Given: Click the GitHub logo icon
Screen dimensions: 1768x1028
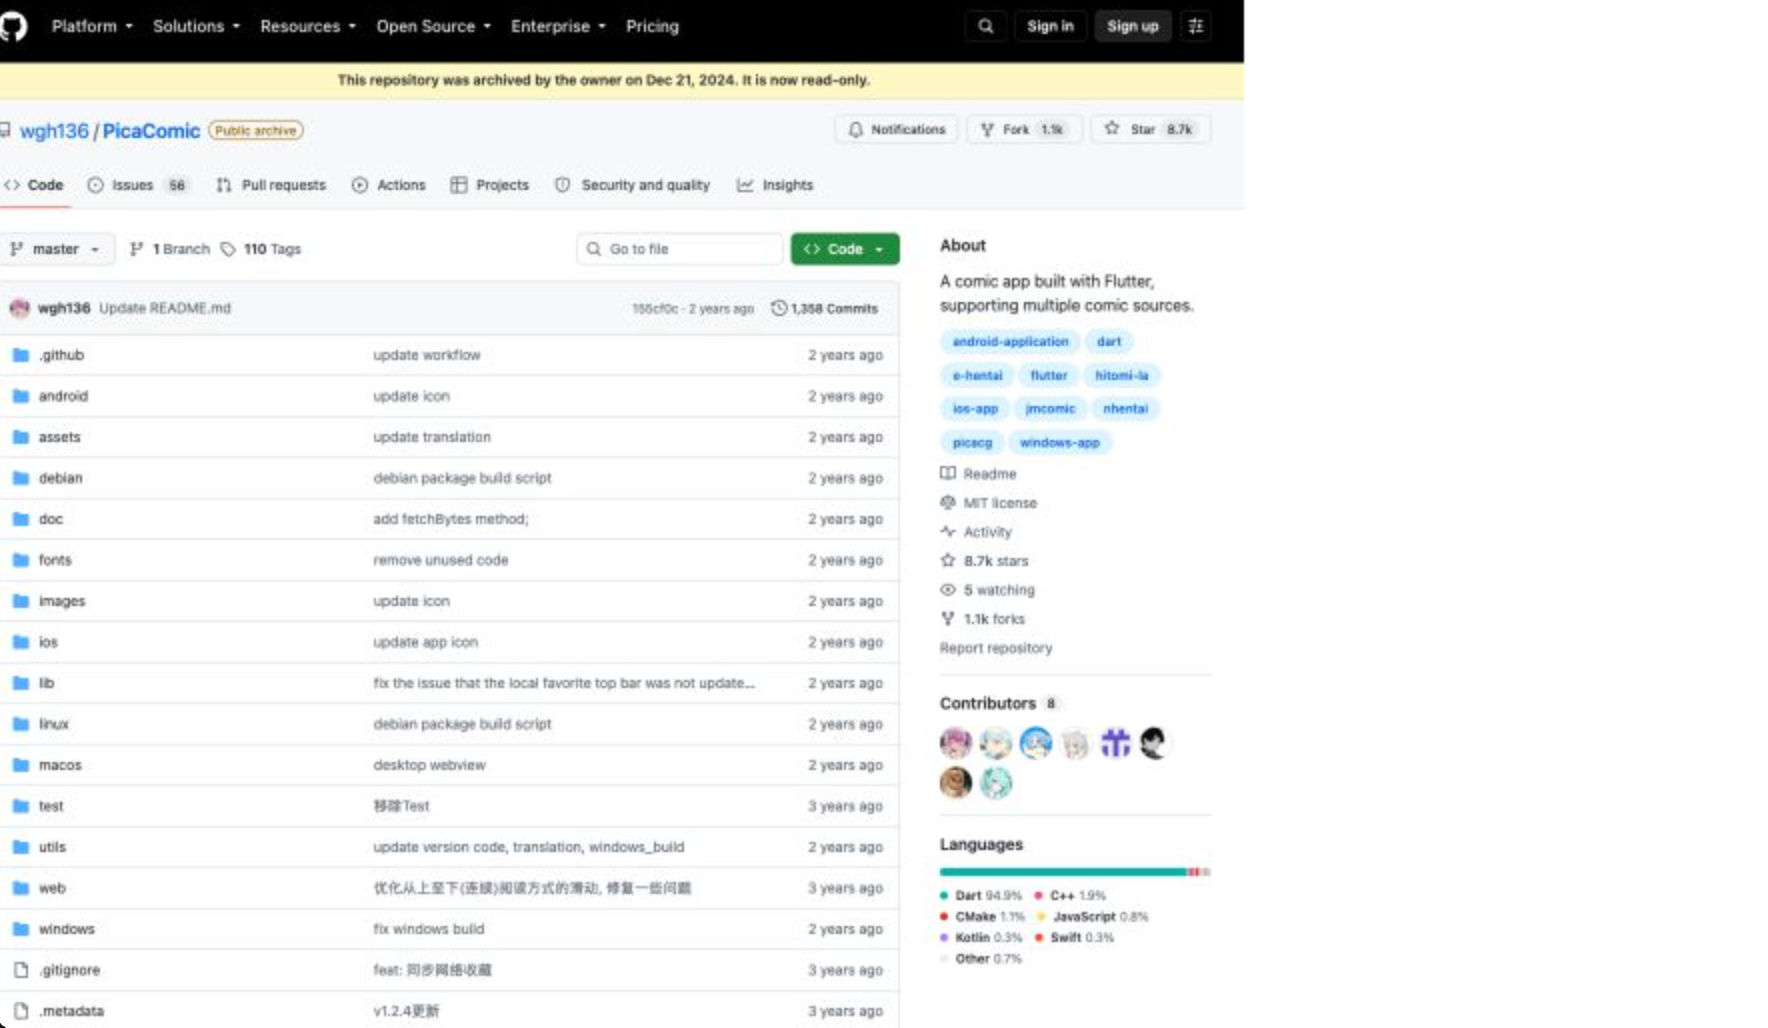Looking at the screenshot, I should coord(13,26).
